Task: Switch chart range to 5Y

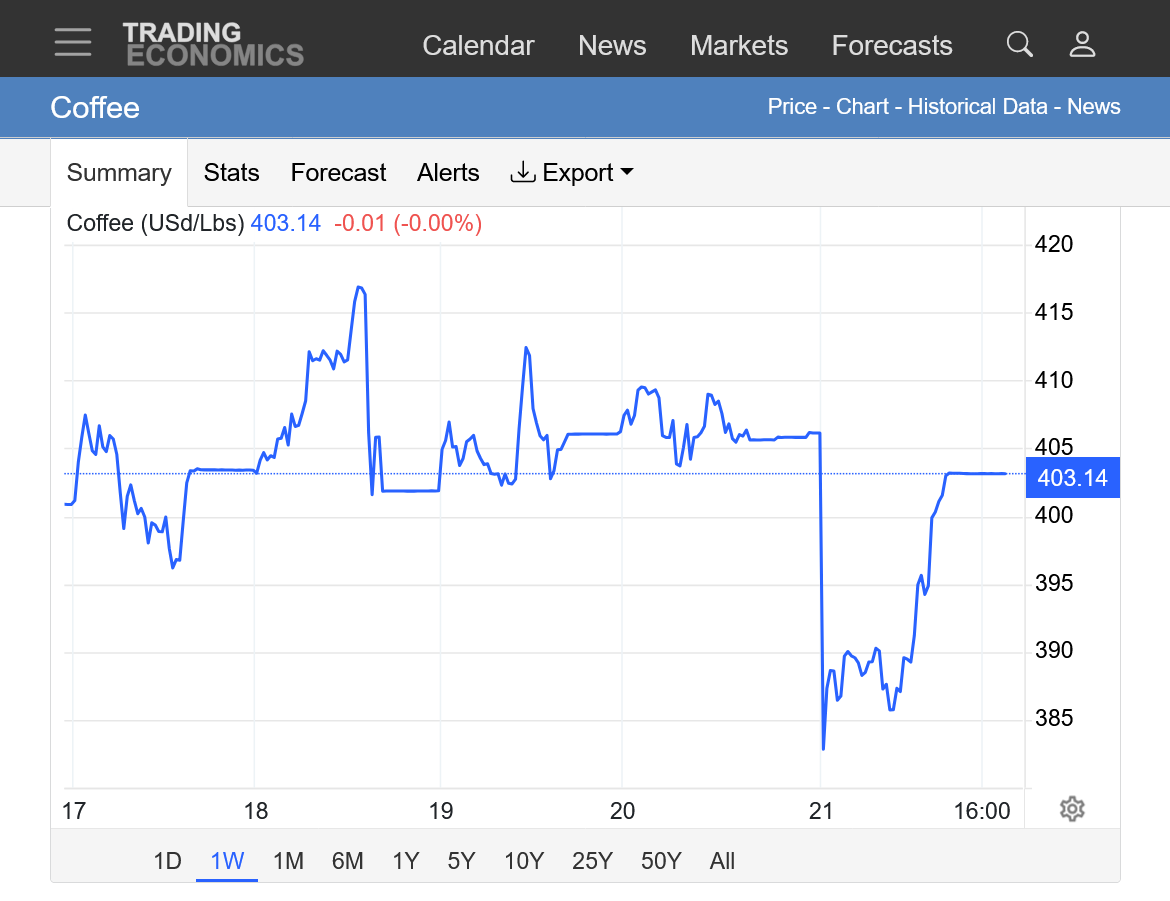Action: coord(461,861)
